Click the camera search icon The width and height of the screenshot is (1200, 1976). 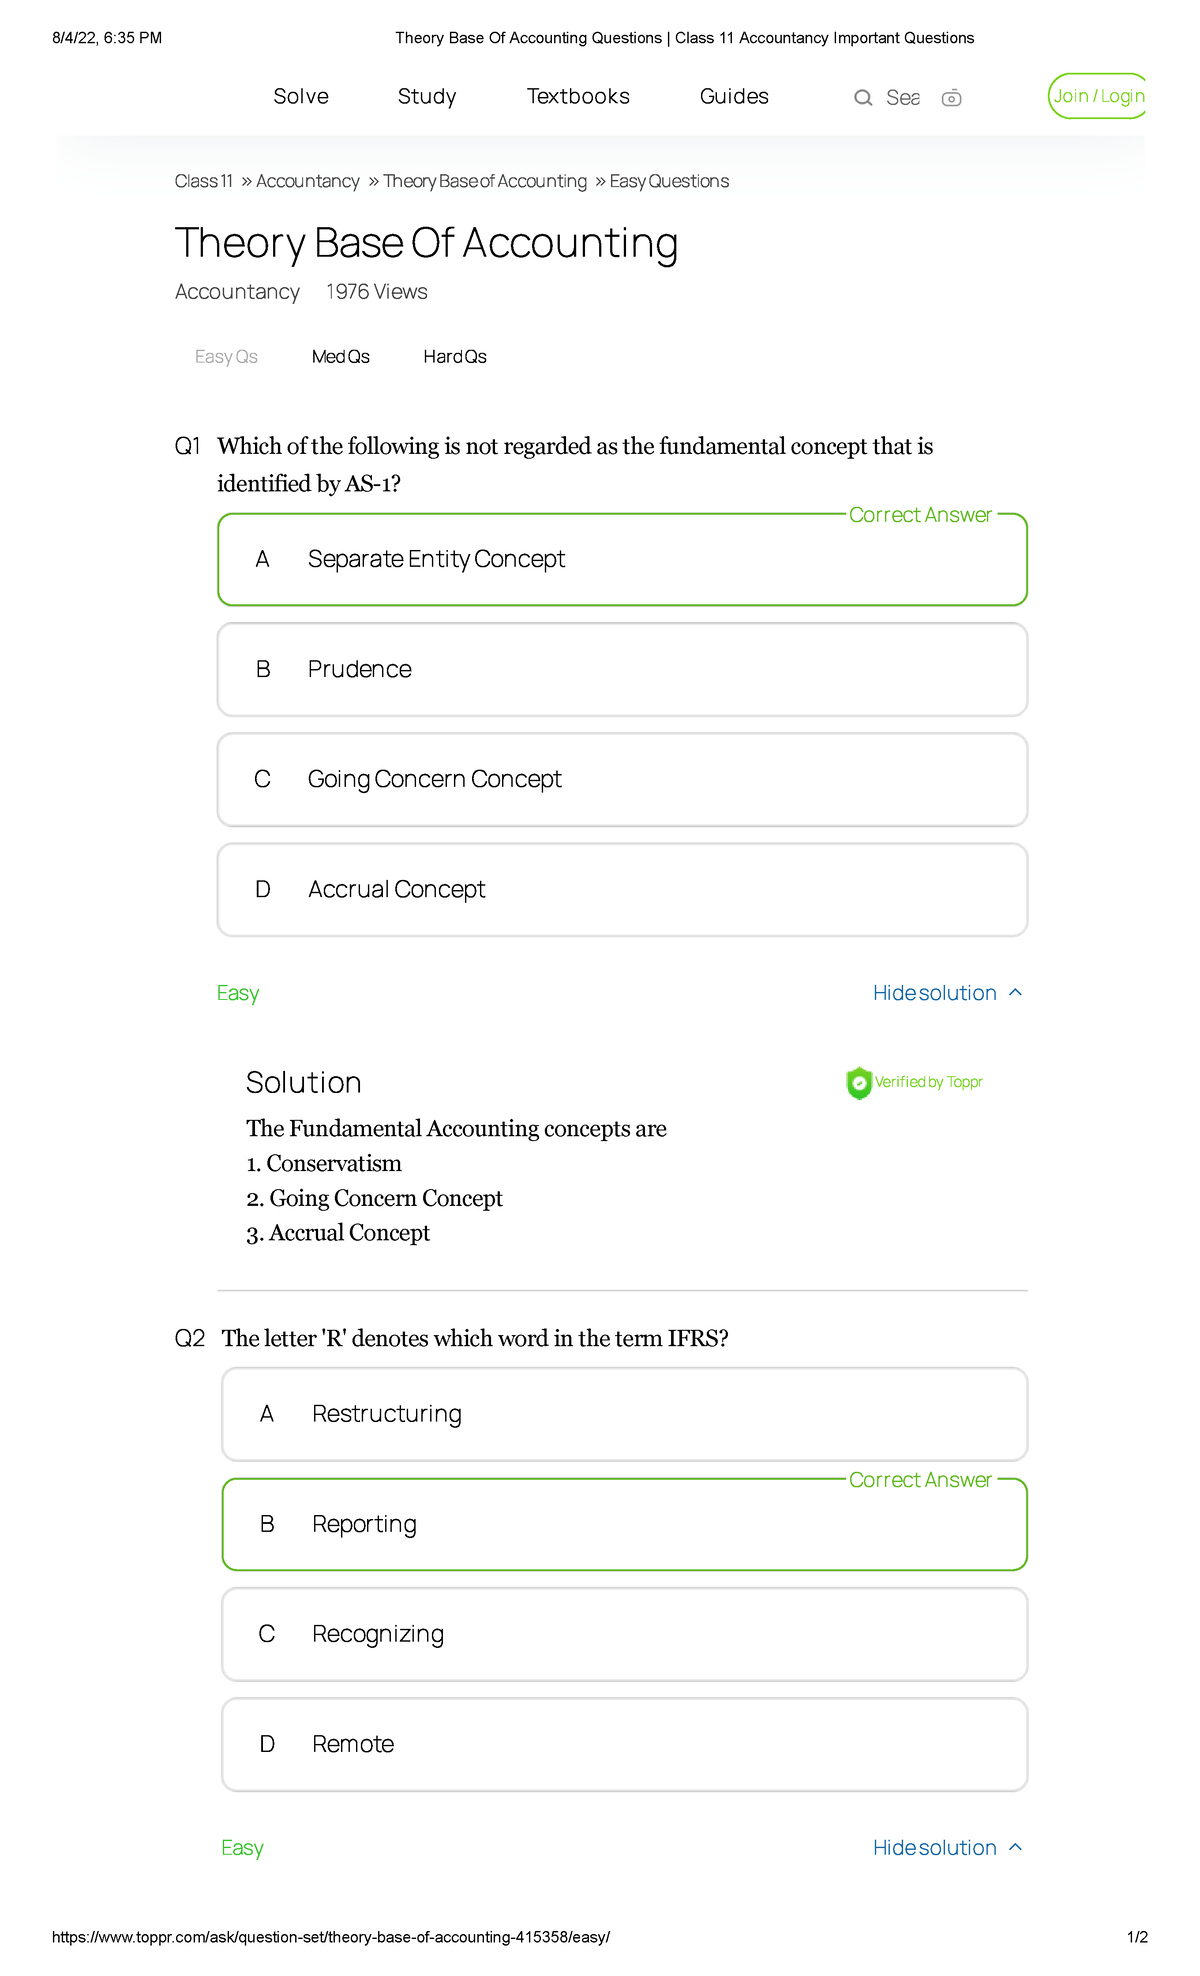952,97
